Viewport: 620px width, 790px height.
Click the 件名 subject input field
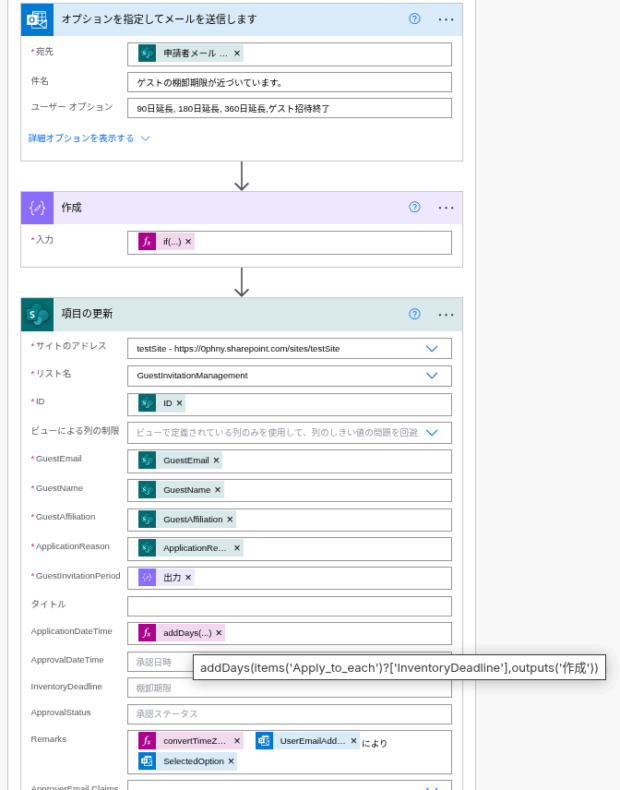tap(289, 82)
